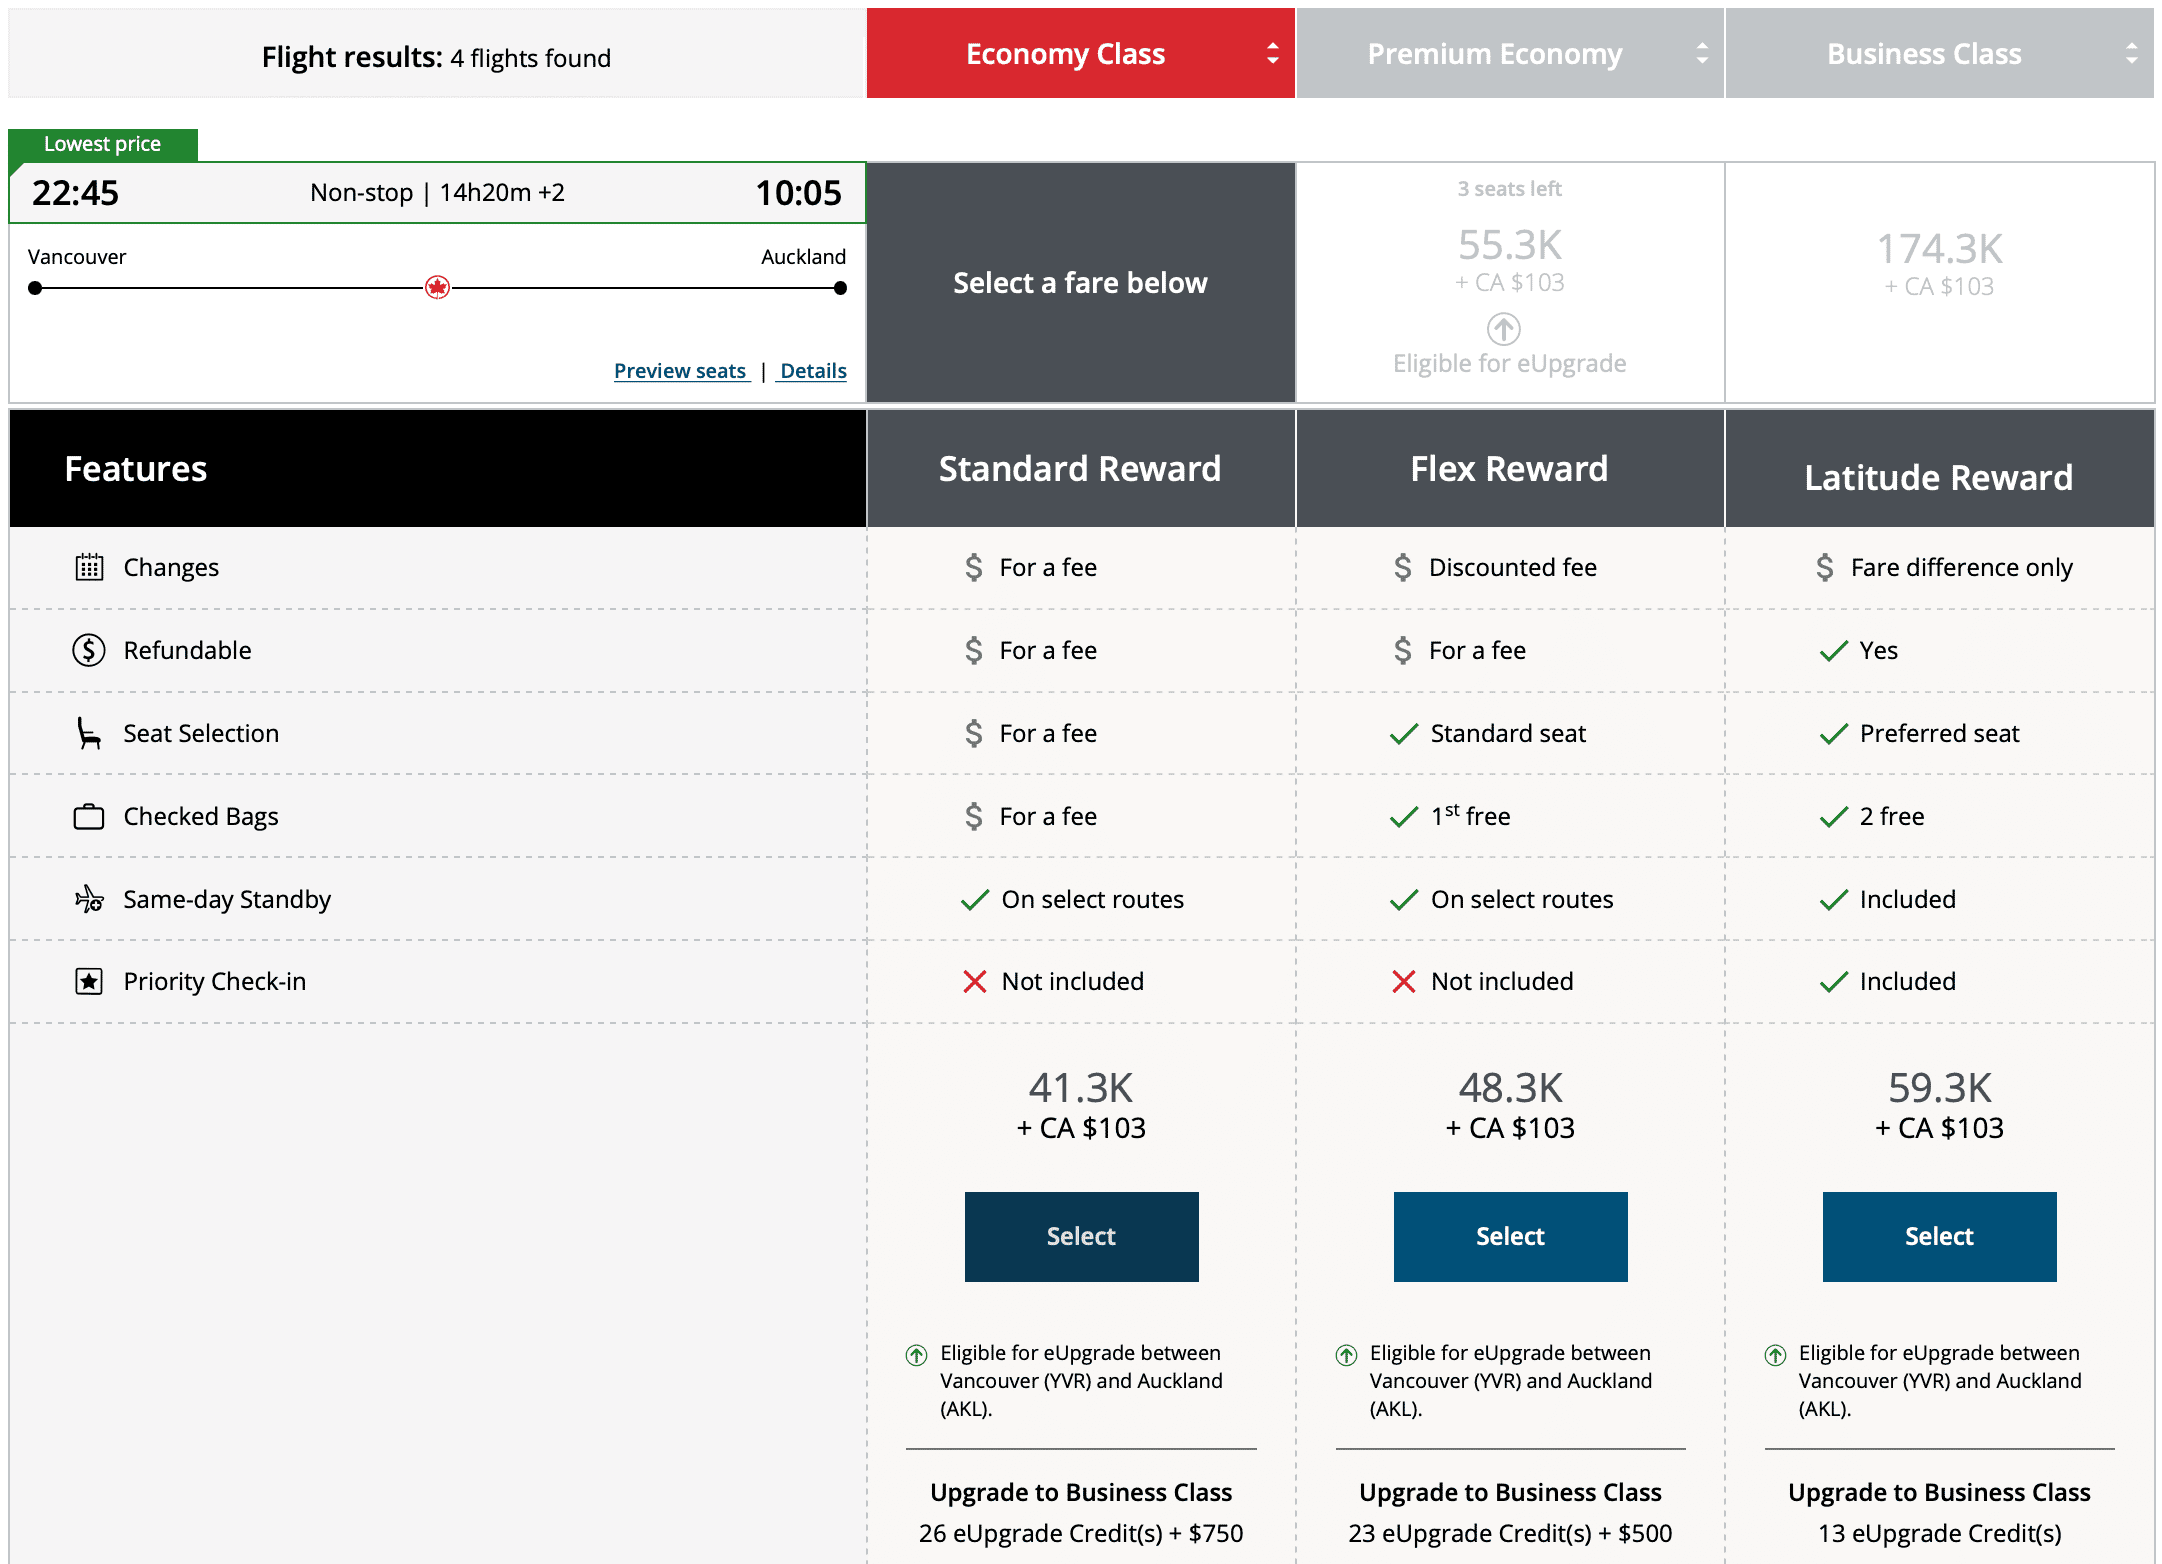Image resolution: width=2162 pixels, height=1564 pixels.
Task: Click the Changes calendar icon
Action: coord(89,567)
